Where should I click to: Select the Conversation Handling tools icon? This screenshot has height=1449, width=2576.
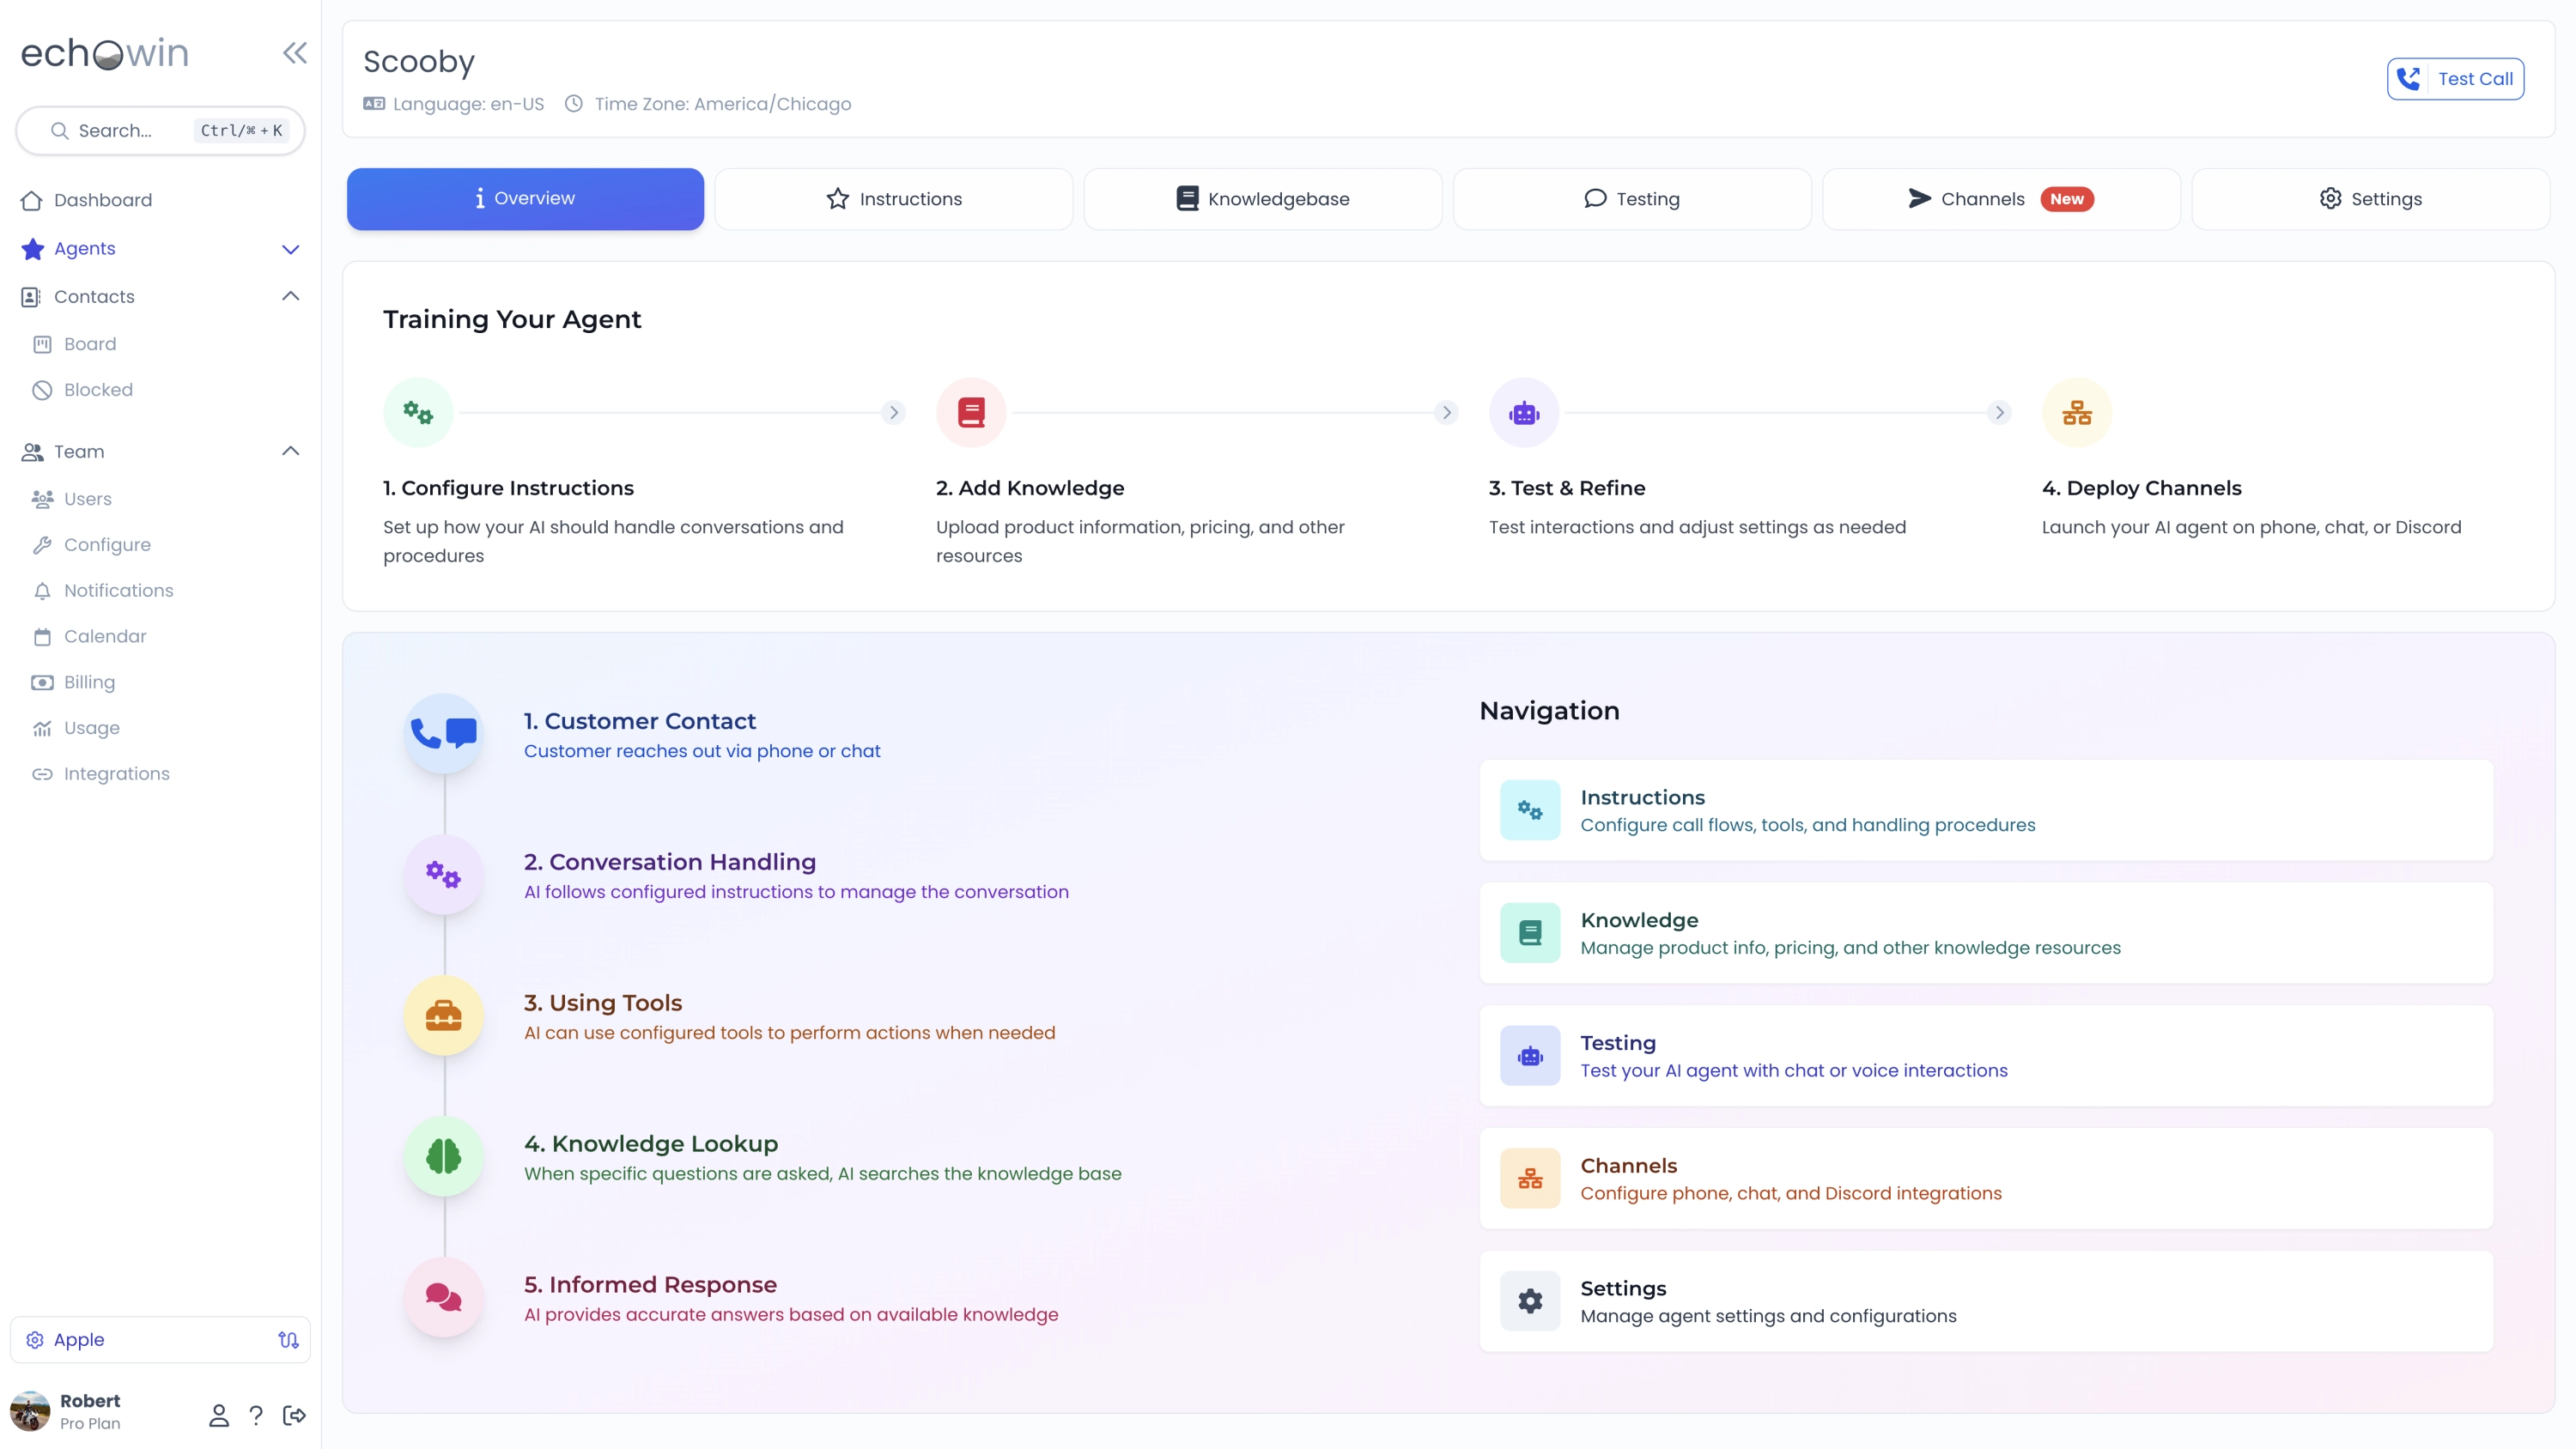click(x=444, y=874)
